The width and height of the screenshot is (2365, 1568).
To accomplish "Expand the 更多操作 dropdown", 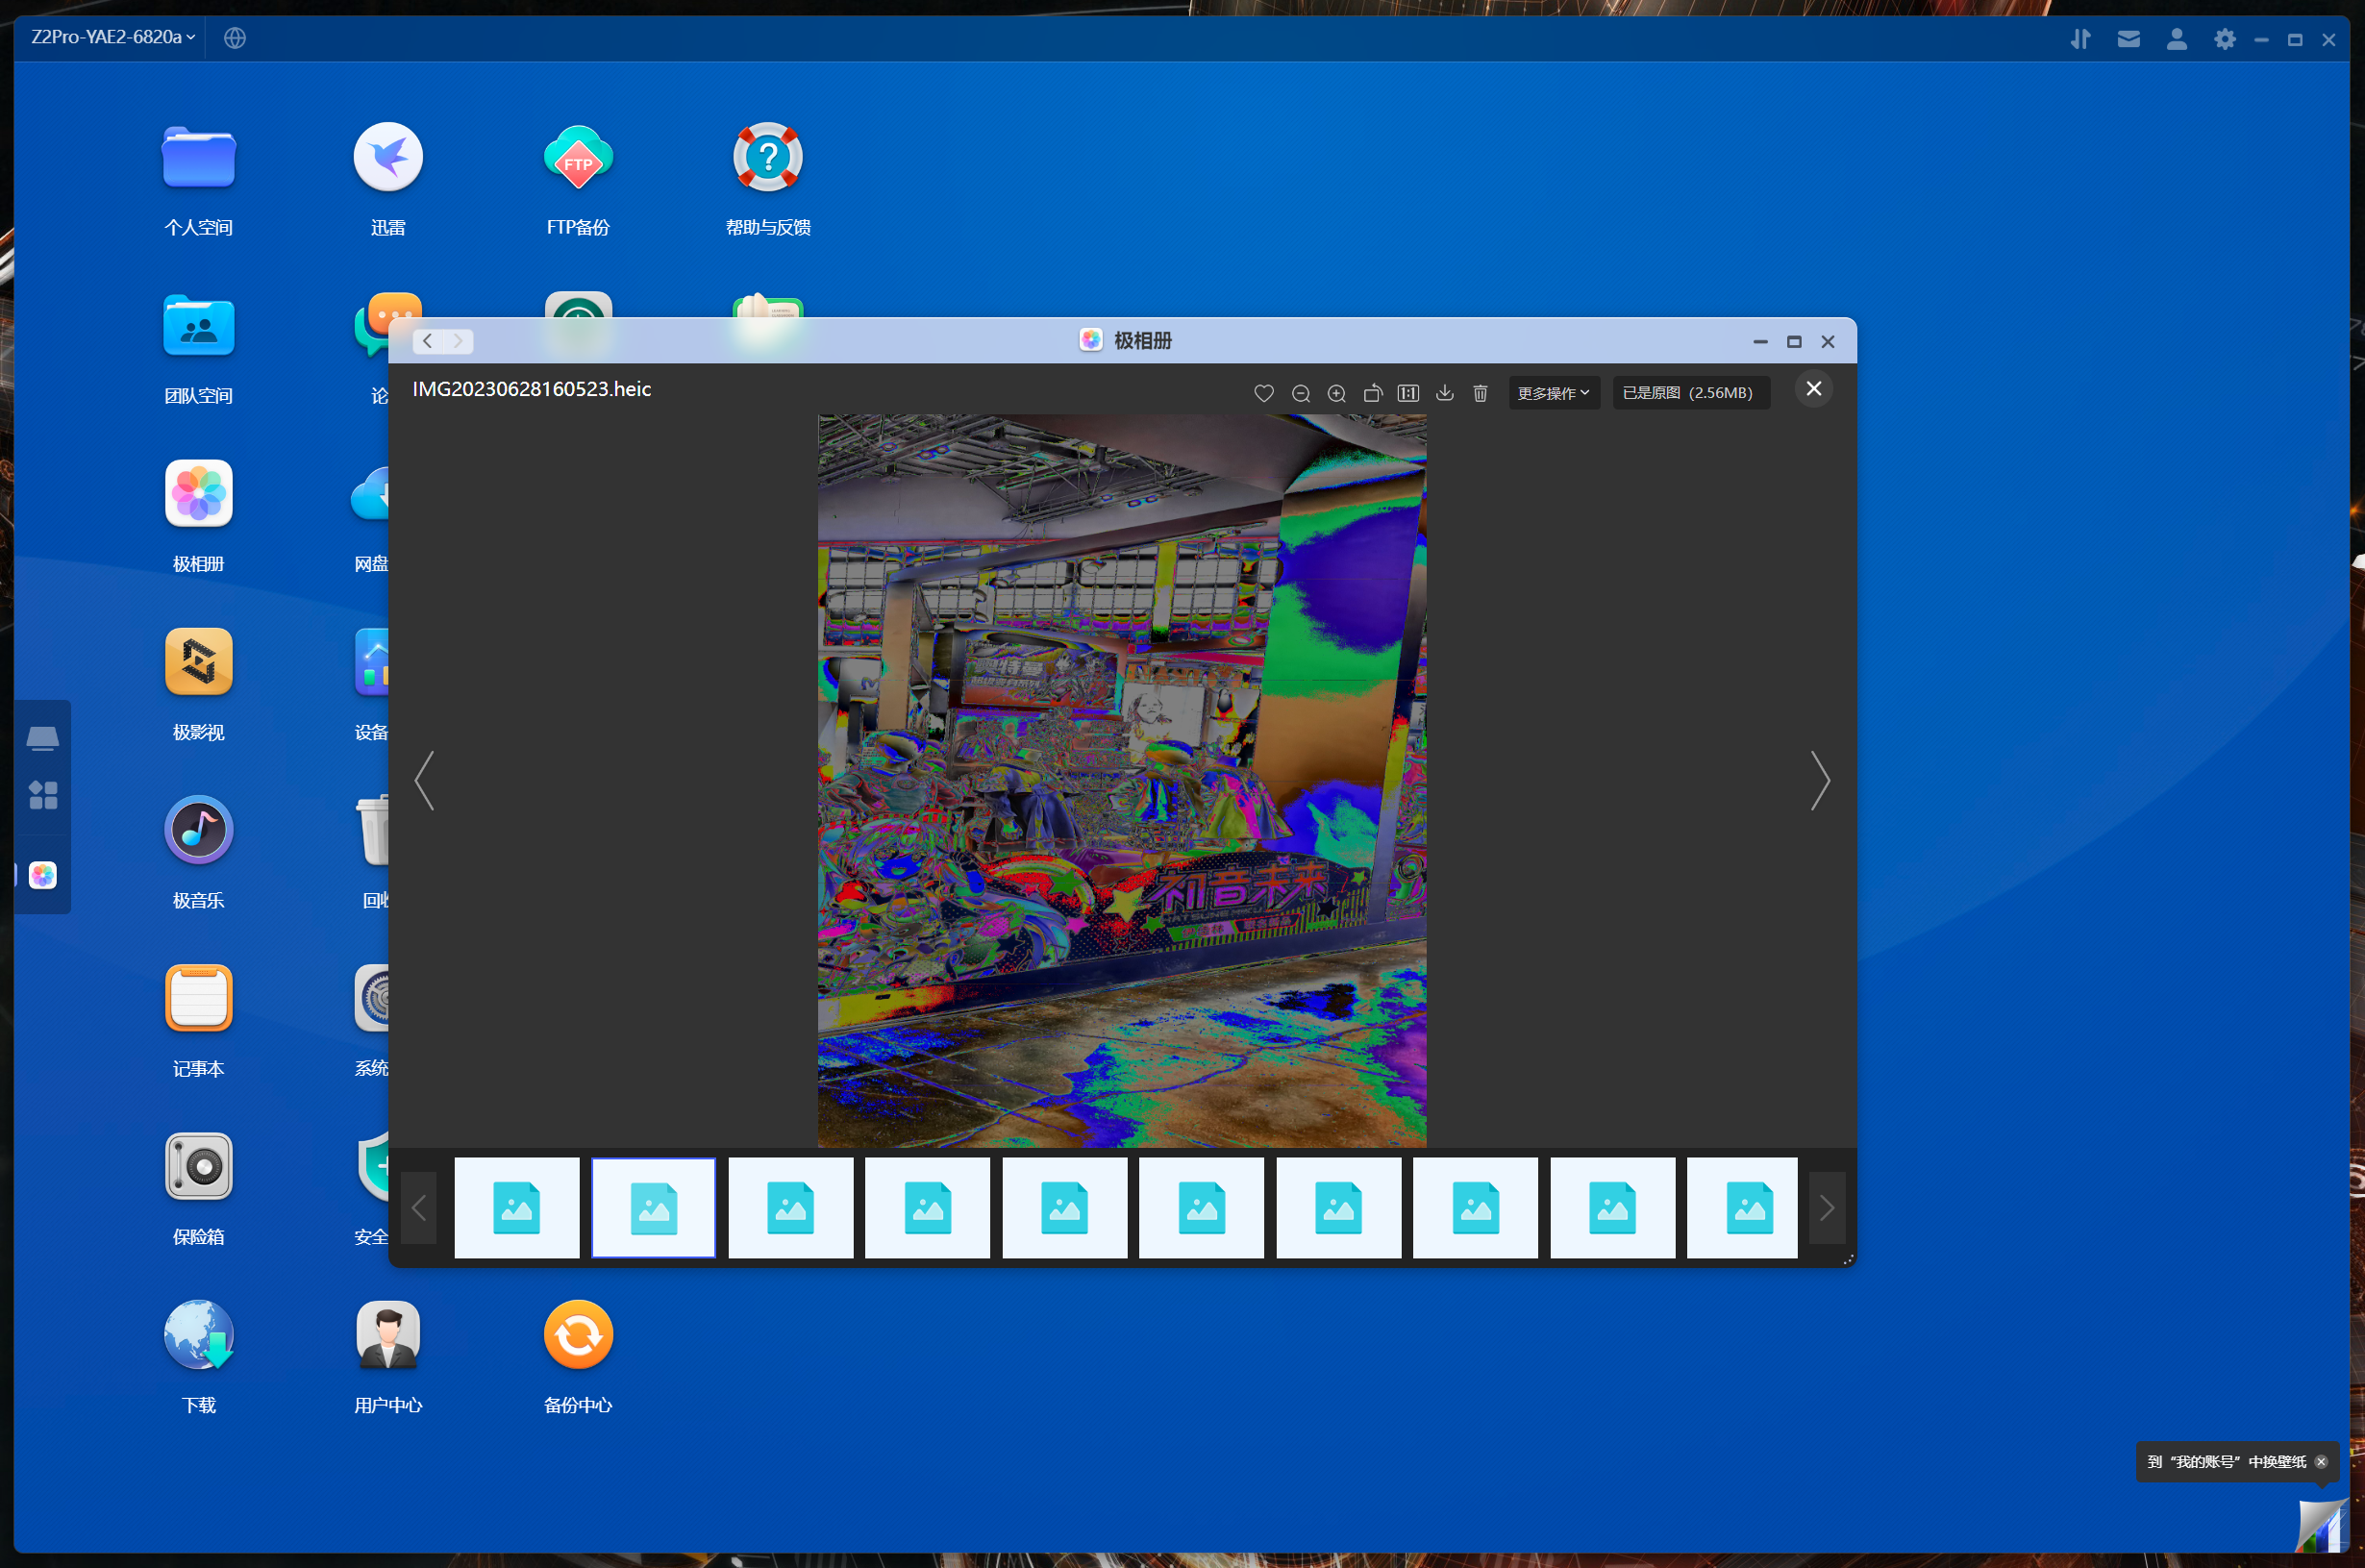I will (1552, 393).
